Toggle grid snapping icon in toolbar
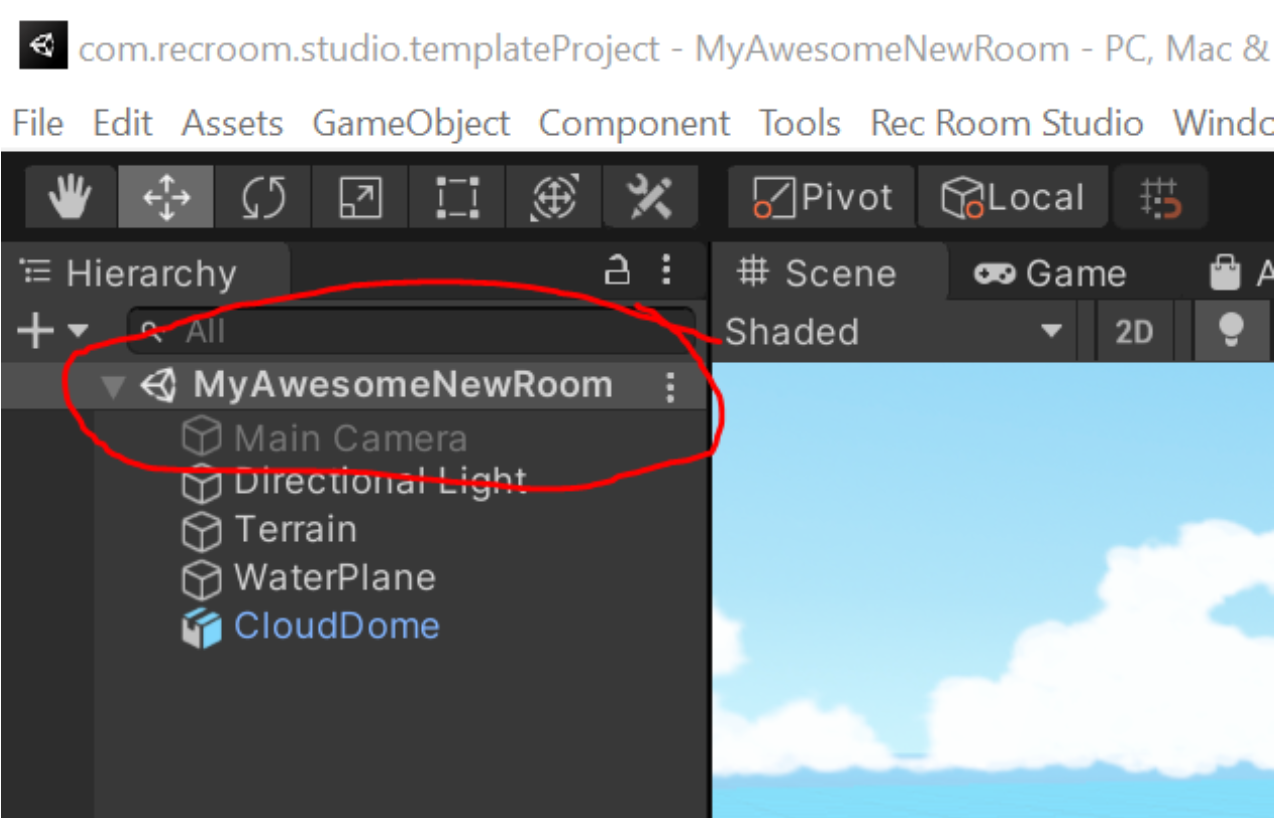The height and width of the screenshot is (818, 1274). click(1161, 198)
